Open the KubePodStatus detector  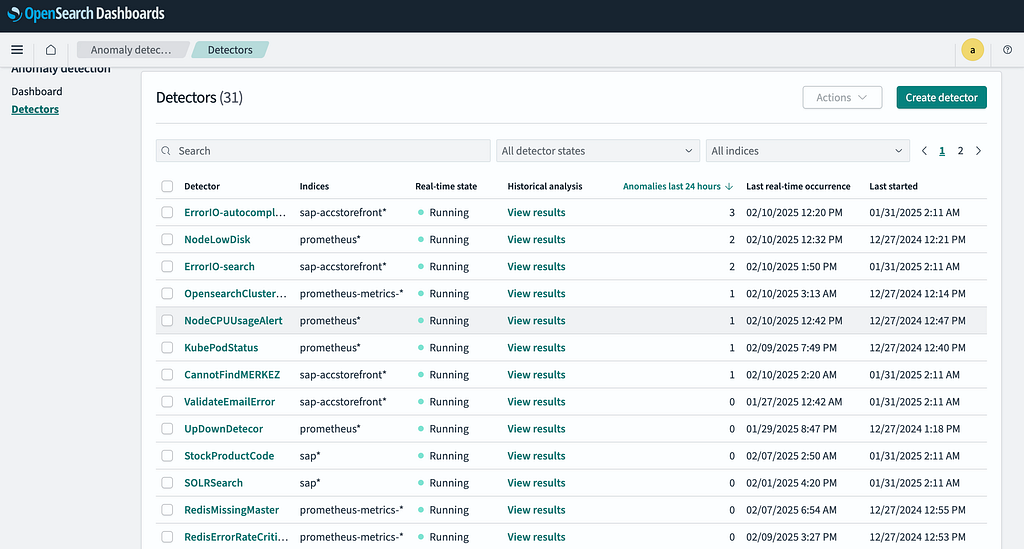pyautogui.click(x=221, y=348)
